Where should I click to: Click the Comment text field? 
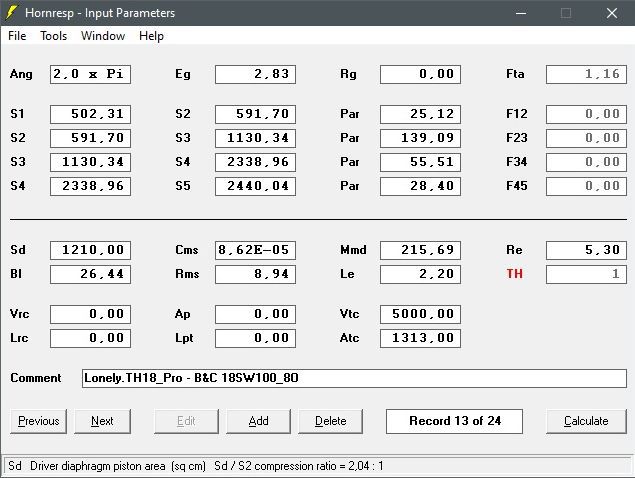pyautogui.click(x=354, y=378)
